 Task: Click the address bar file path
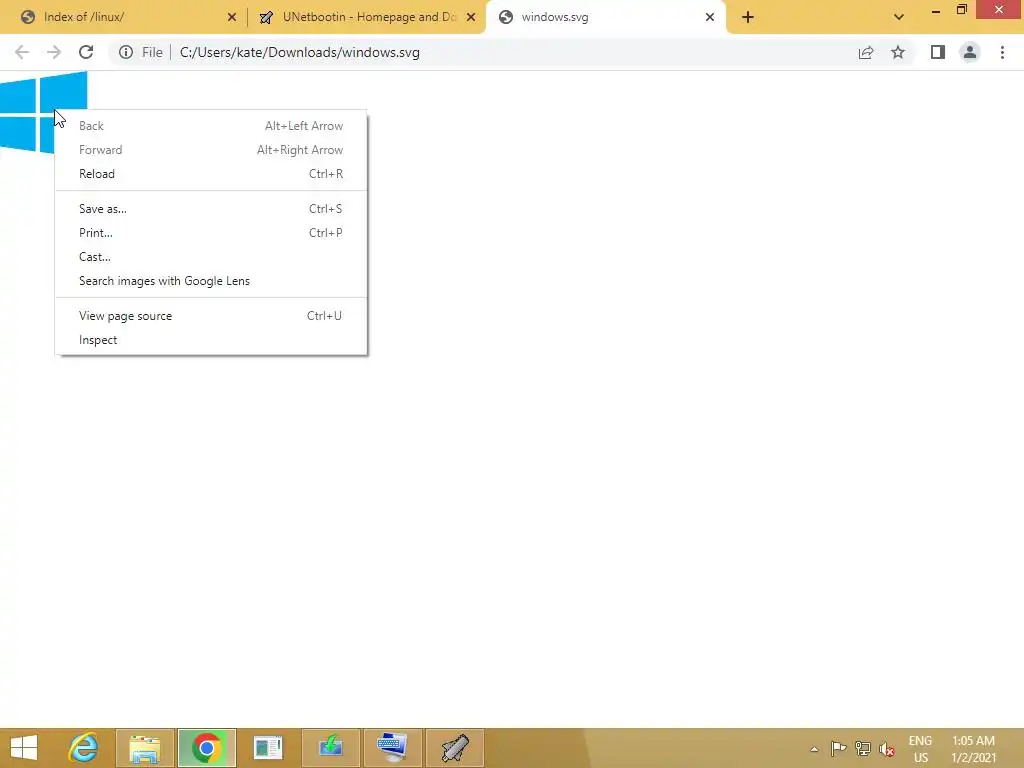click(300, 52)
